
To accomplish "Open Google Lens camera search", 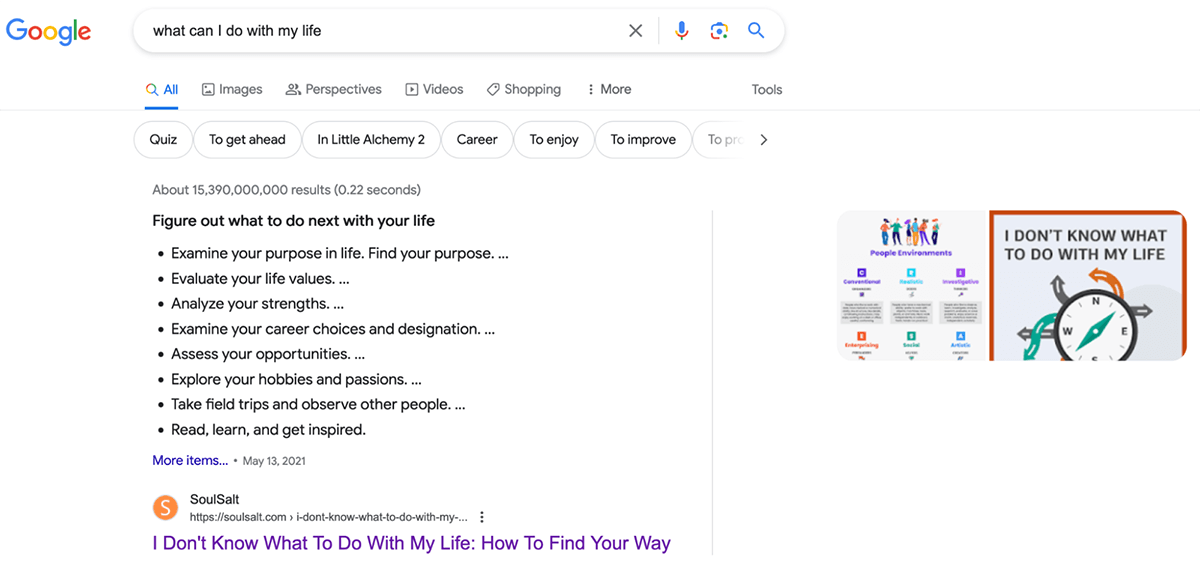I will 719,31.
